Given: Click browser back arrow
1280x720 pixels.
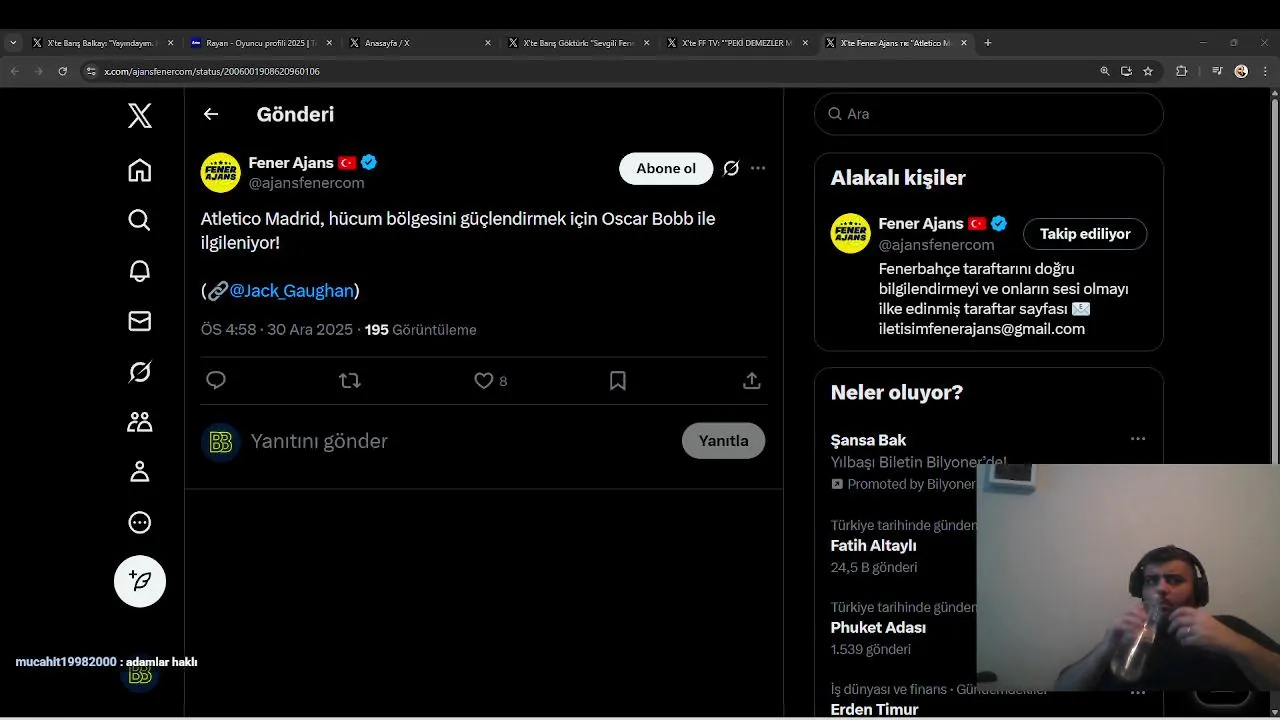Looking at the screenshot, I should 14,71.
